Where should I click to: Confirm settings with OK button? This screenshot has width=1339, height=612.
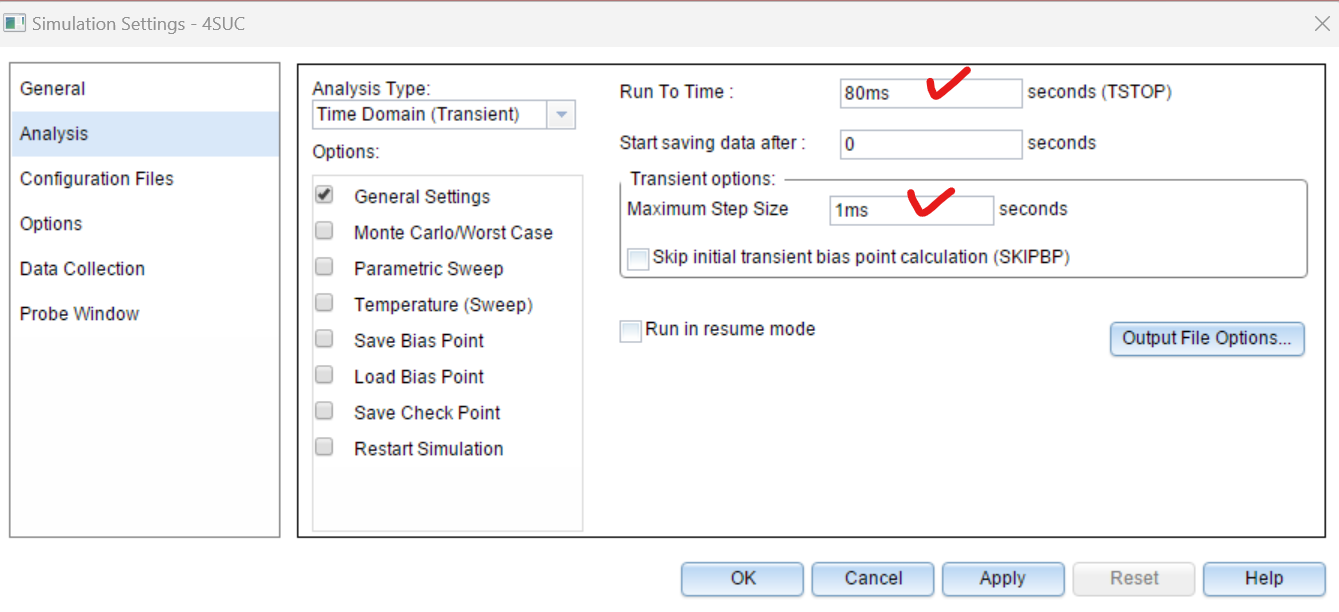(743, 579)
